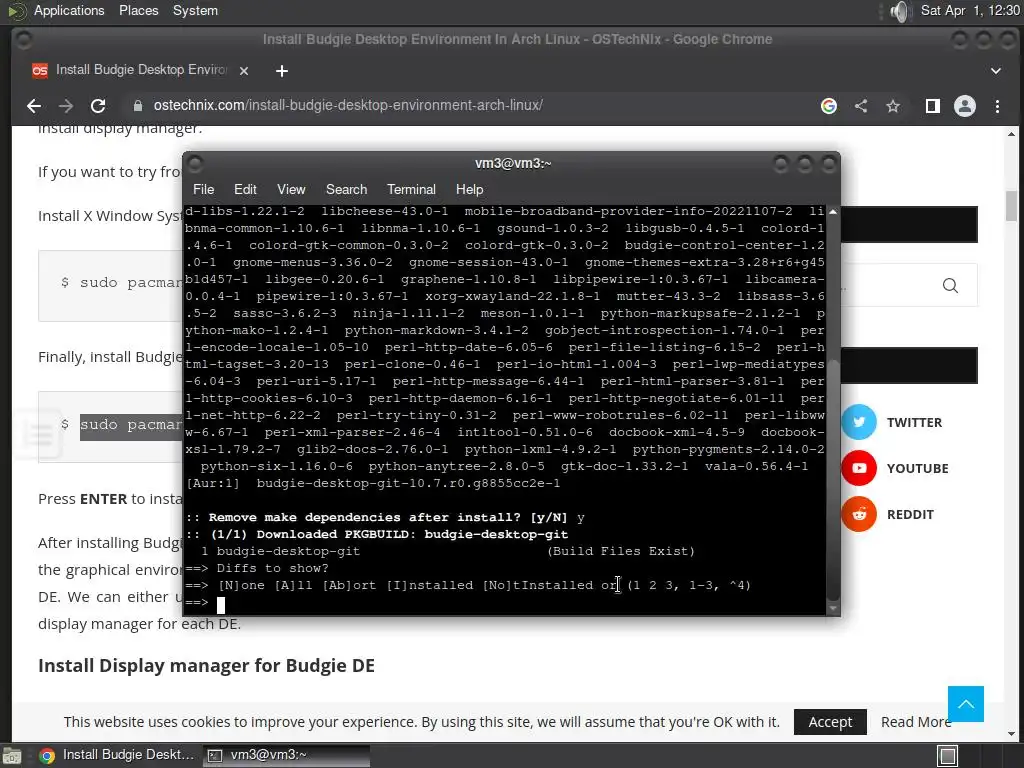Click the terminal window menu button

(195, 163)
